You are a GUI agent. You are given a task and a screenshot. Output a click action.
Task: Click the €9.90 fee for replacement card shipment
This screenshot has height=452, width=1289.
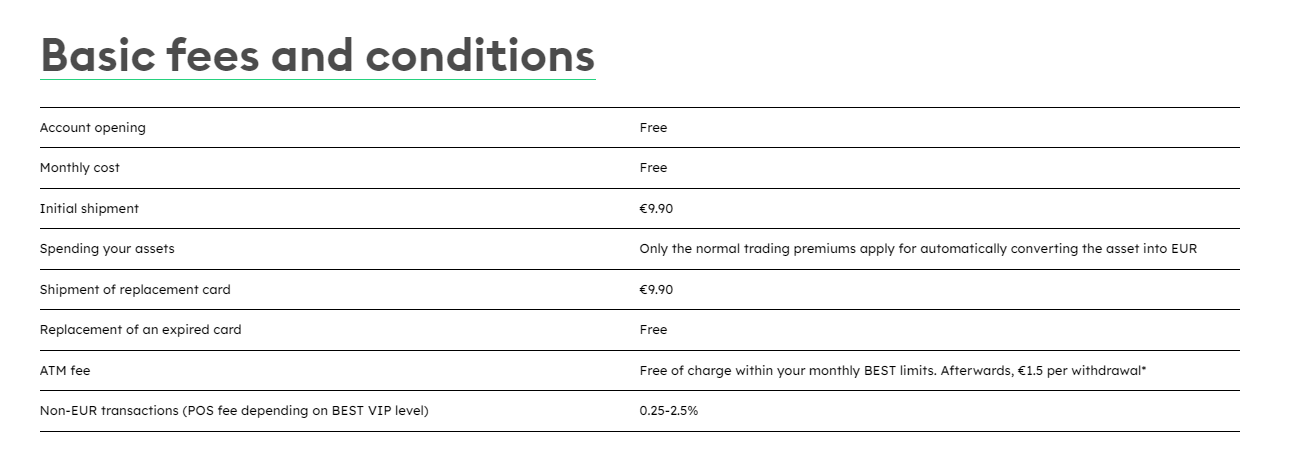click(656, 290)
